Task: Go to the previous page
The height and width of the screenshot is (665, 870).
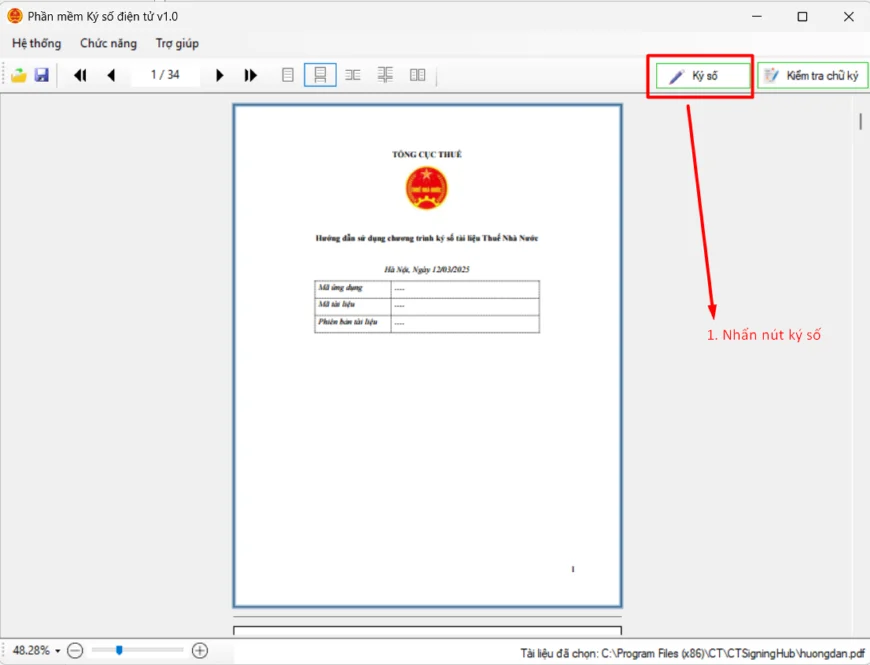Action: click(x=111, y=75)
